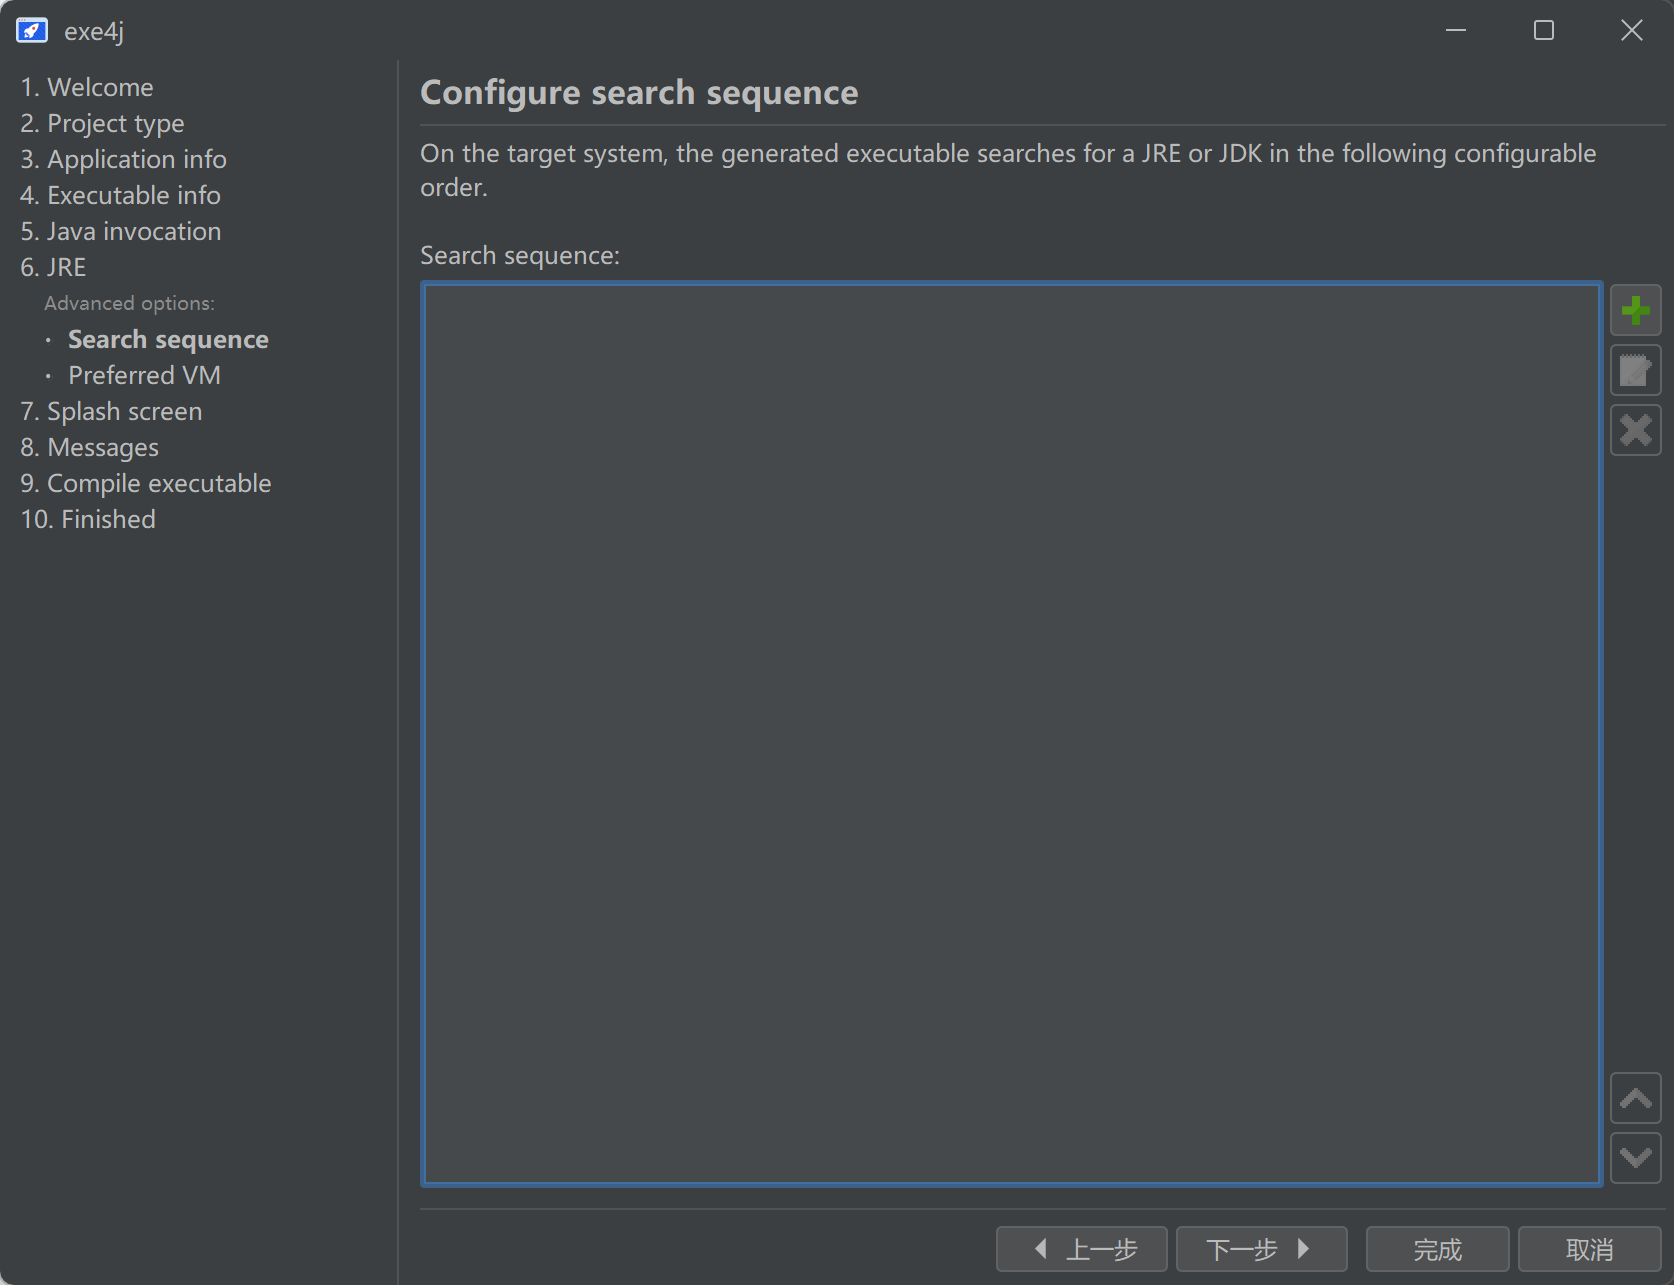Click the remove entry X icon
1674x1285 pixels.
click(x=1635, y=430)
